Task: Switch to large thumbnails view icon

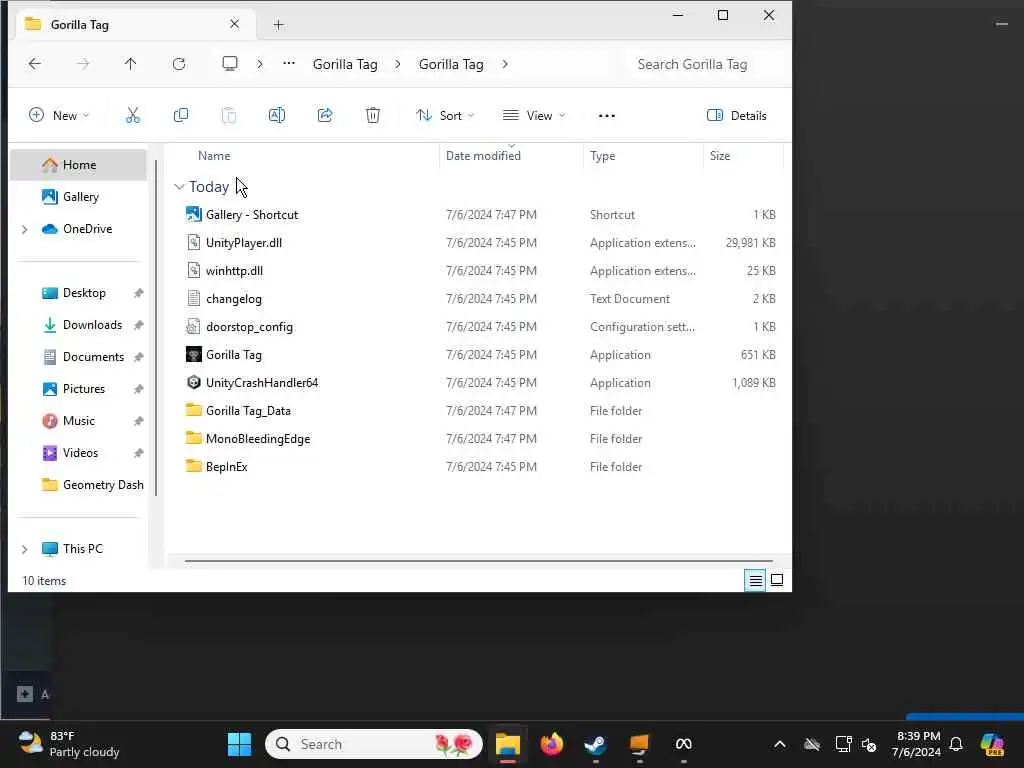Action: [x=777, y=580]
